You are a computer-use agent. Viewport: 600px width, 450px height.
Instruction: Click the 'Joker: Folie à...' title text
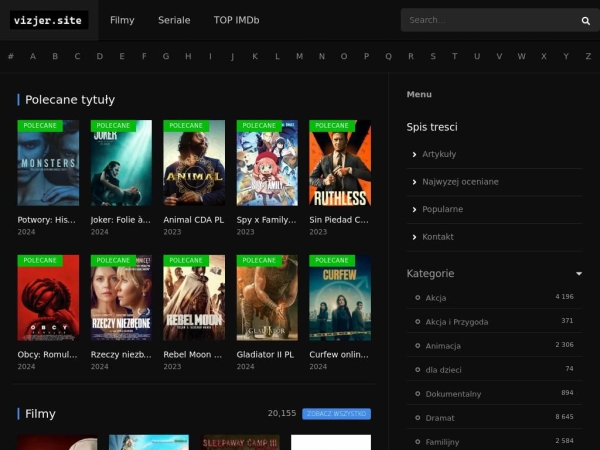121,220
